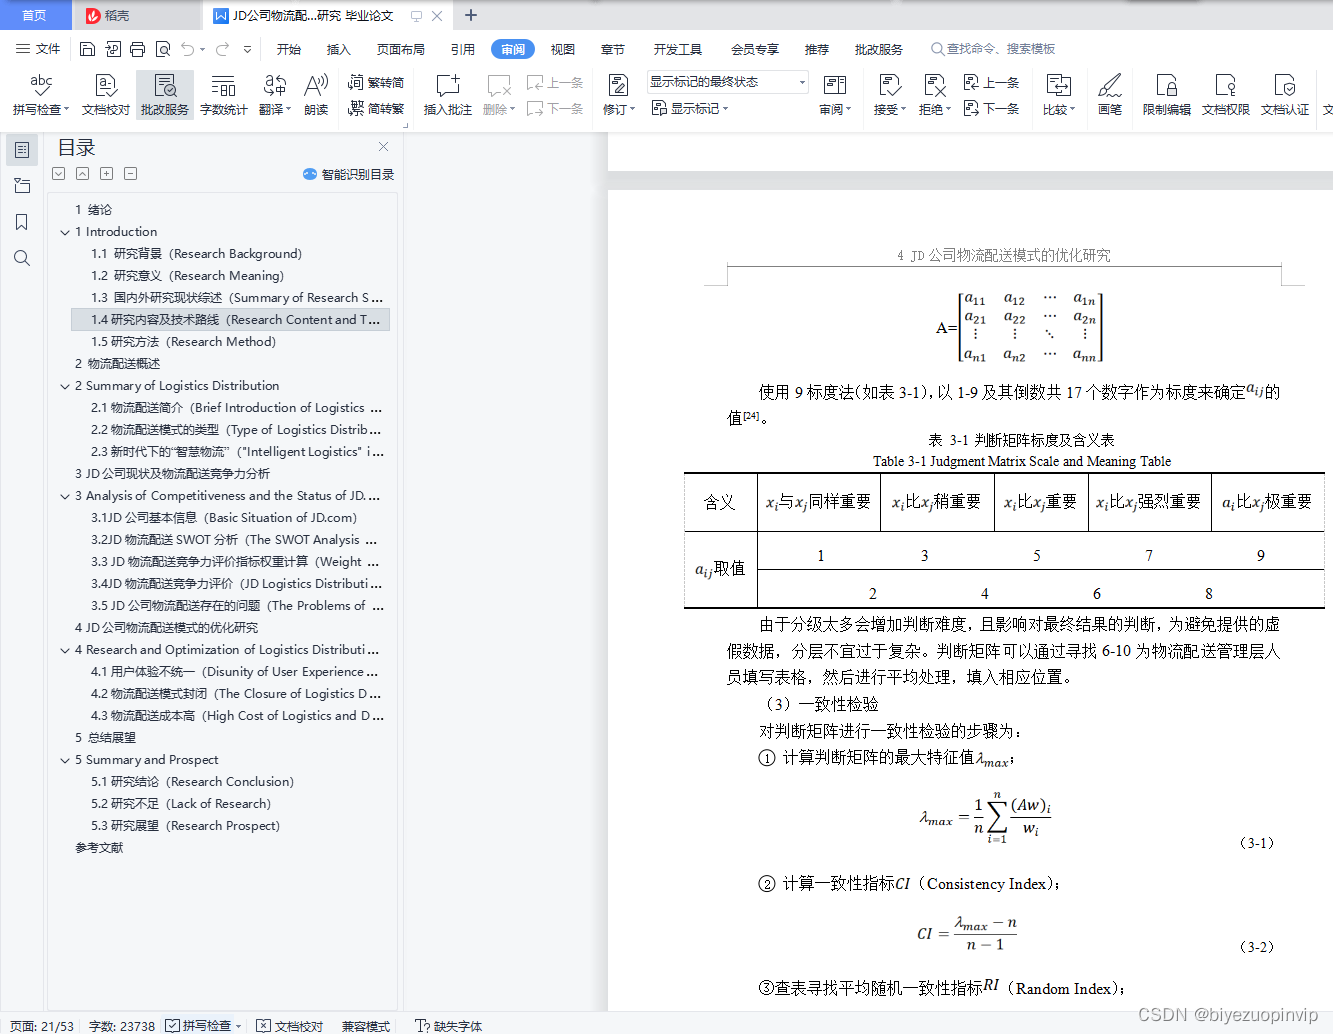
Task: Open 文档认证 document certification
Action: click(1284, 94)
